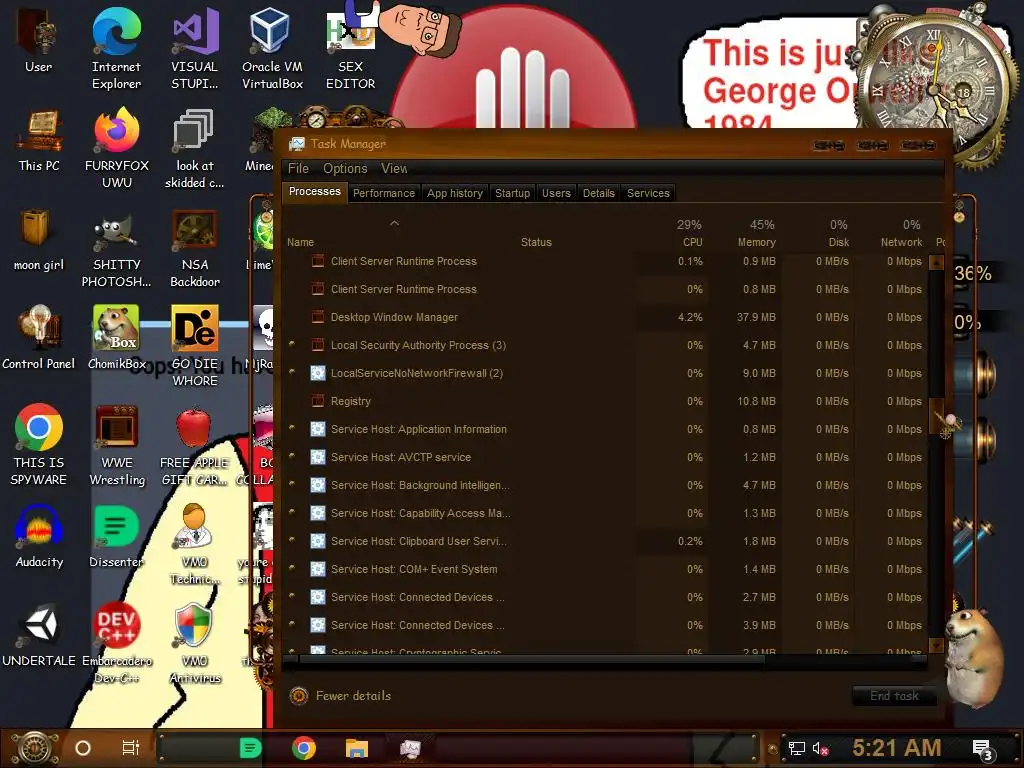Open Internet Explorer Edge shortcut
1024x768 pixels.
pyautogui.click(x=116, y=48)
